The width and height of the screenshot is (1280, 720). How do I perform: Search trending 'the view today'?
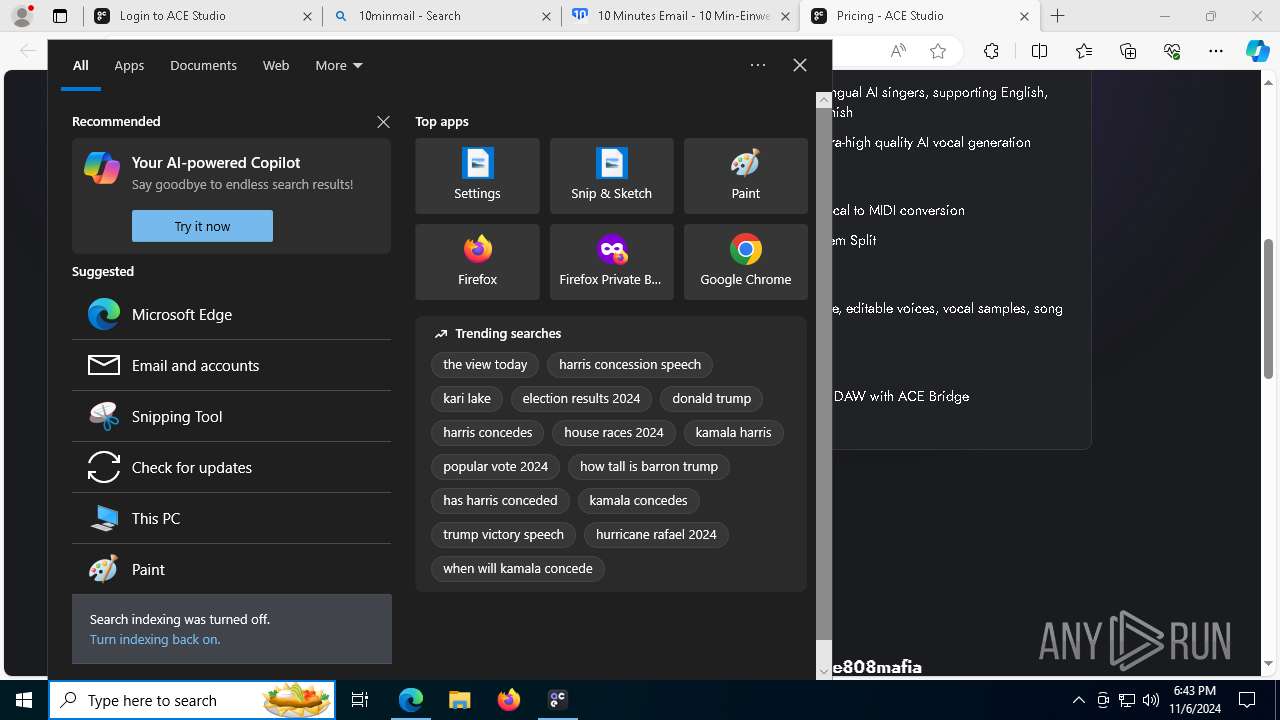tap(485, 365)
